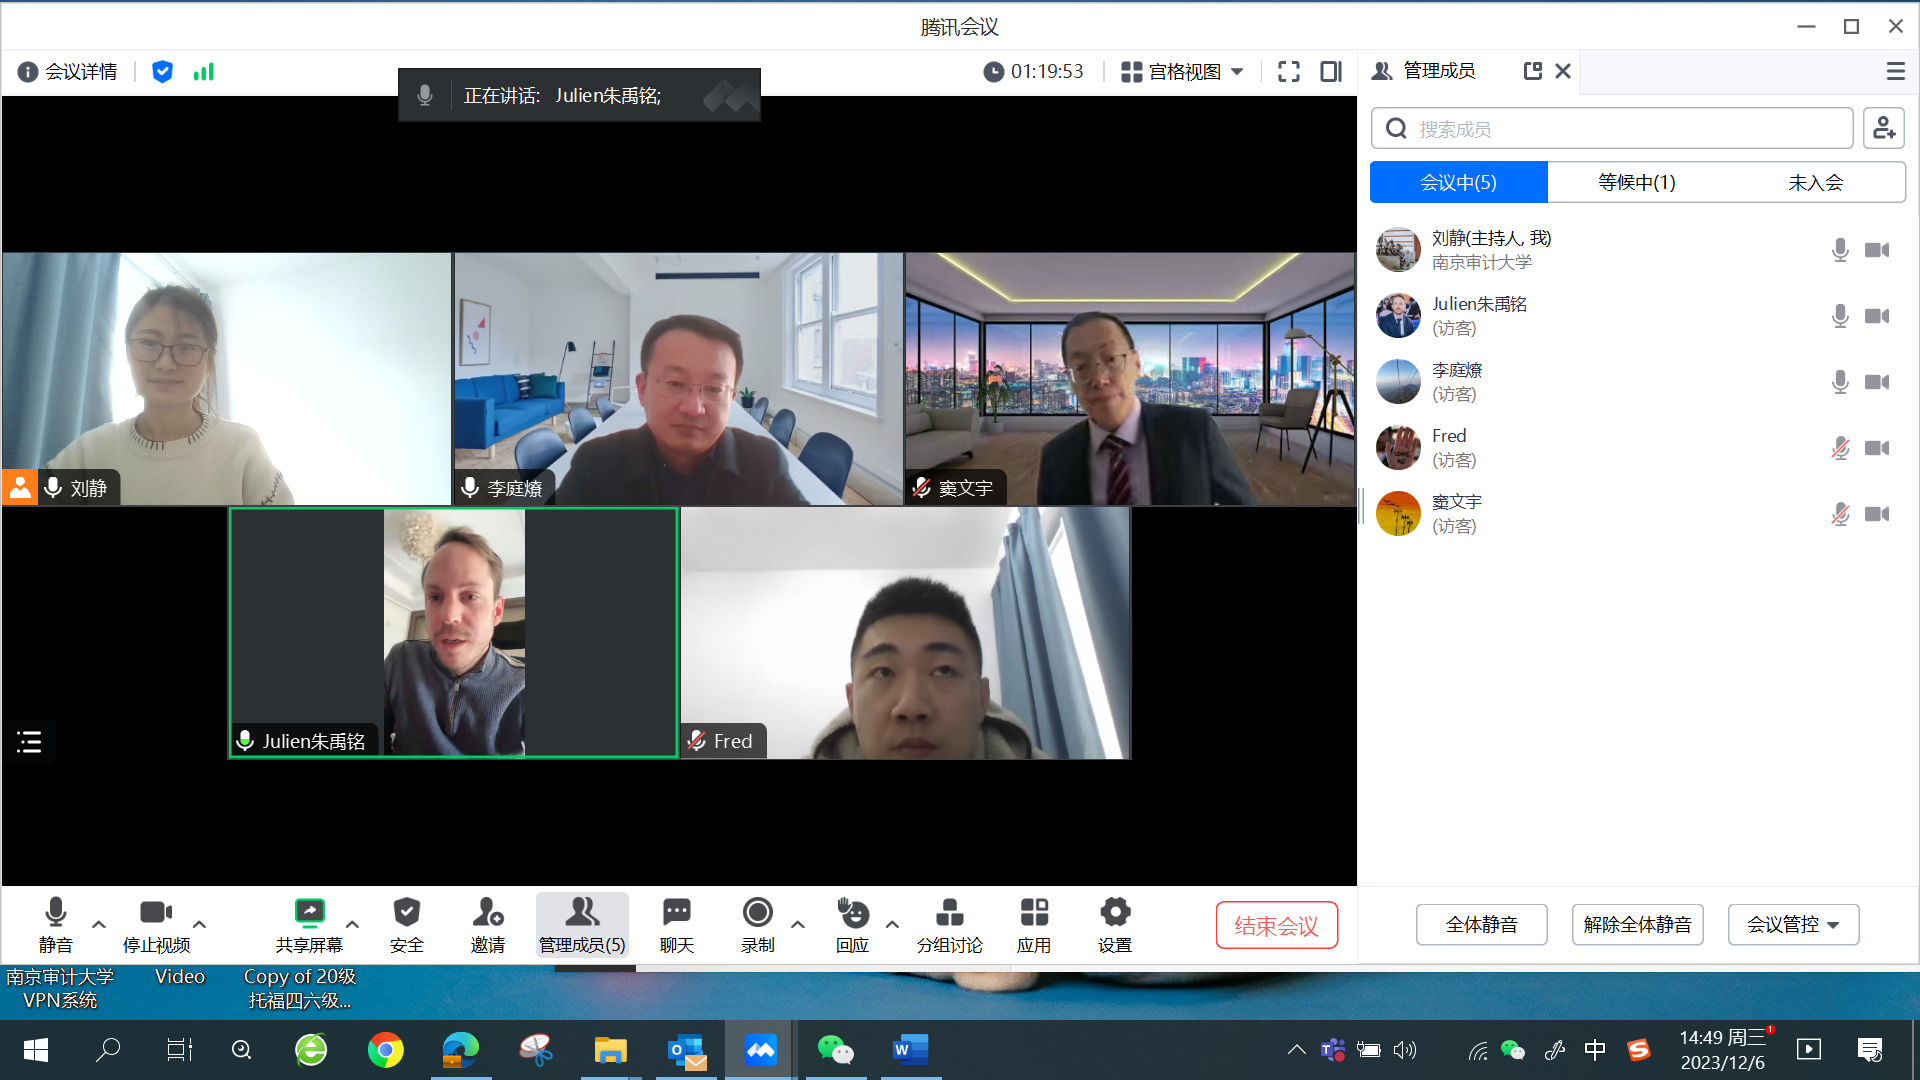Unmute Fred's microphone in member list
The height and width of the screenshot is (1080, 1920).
1840,448
